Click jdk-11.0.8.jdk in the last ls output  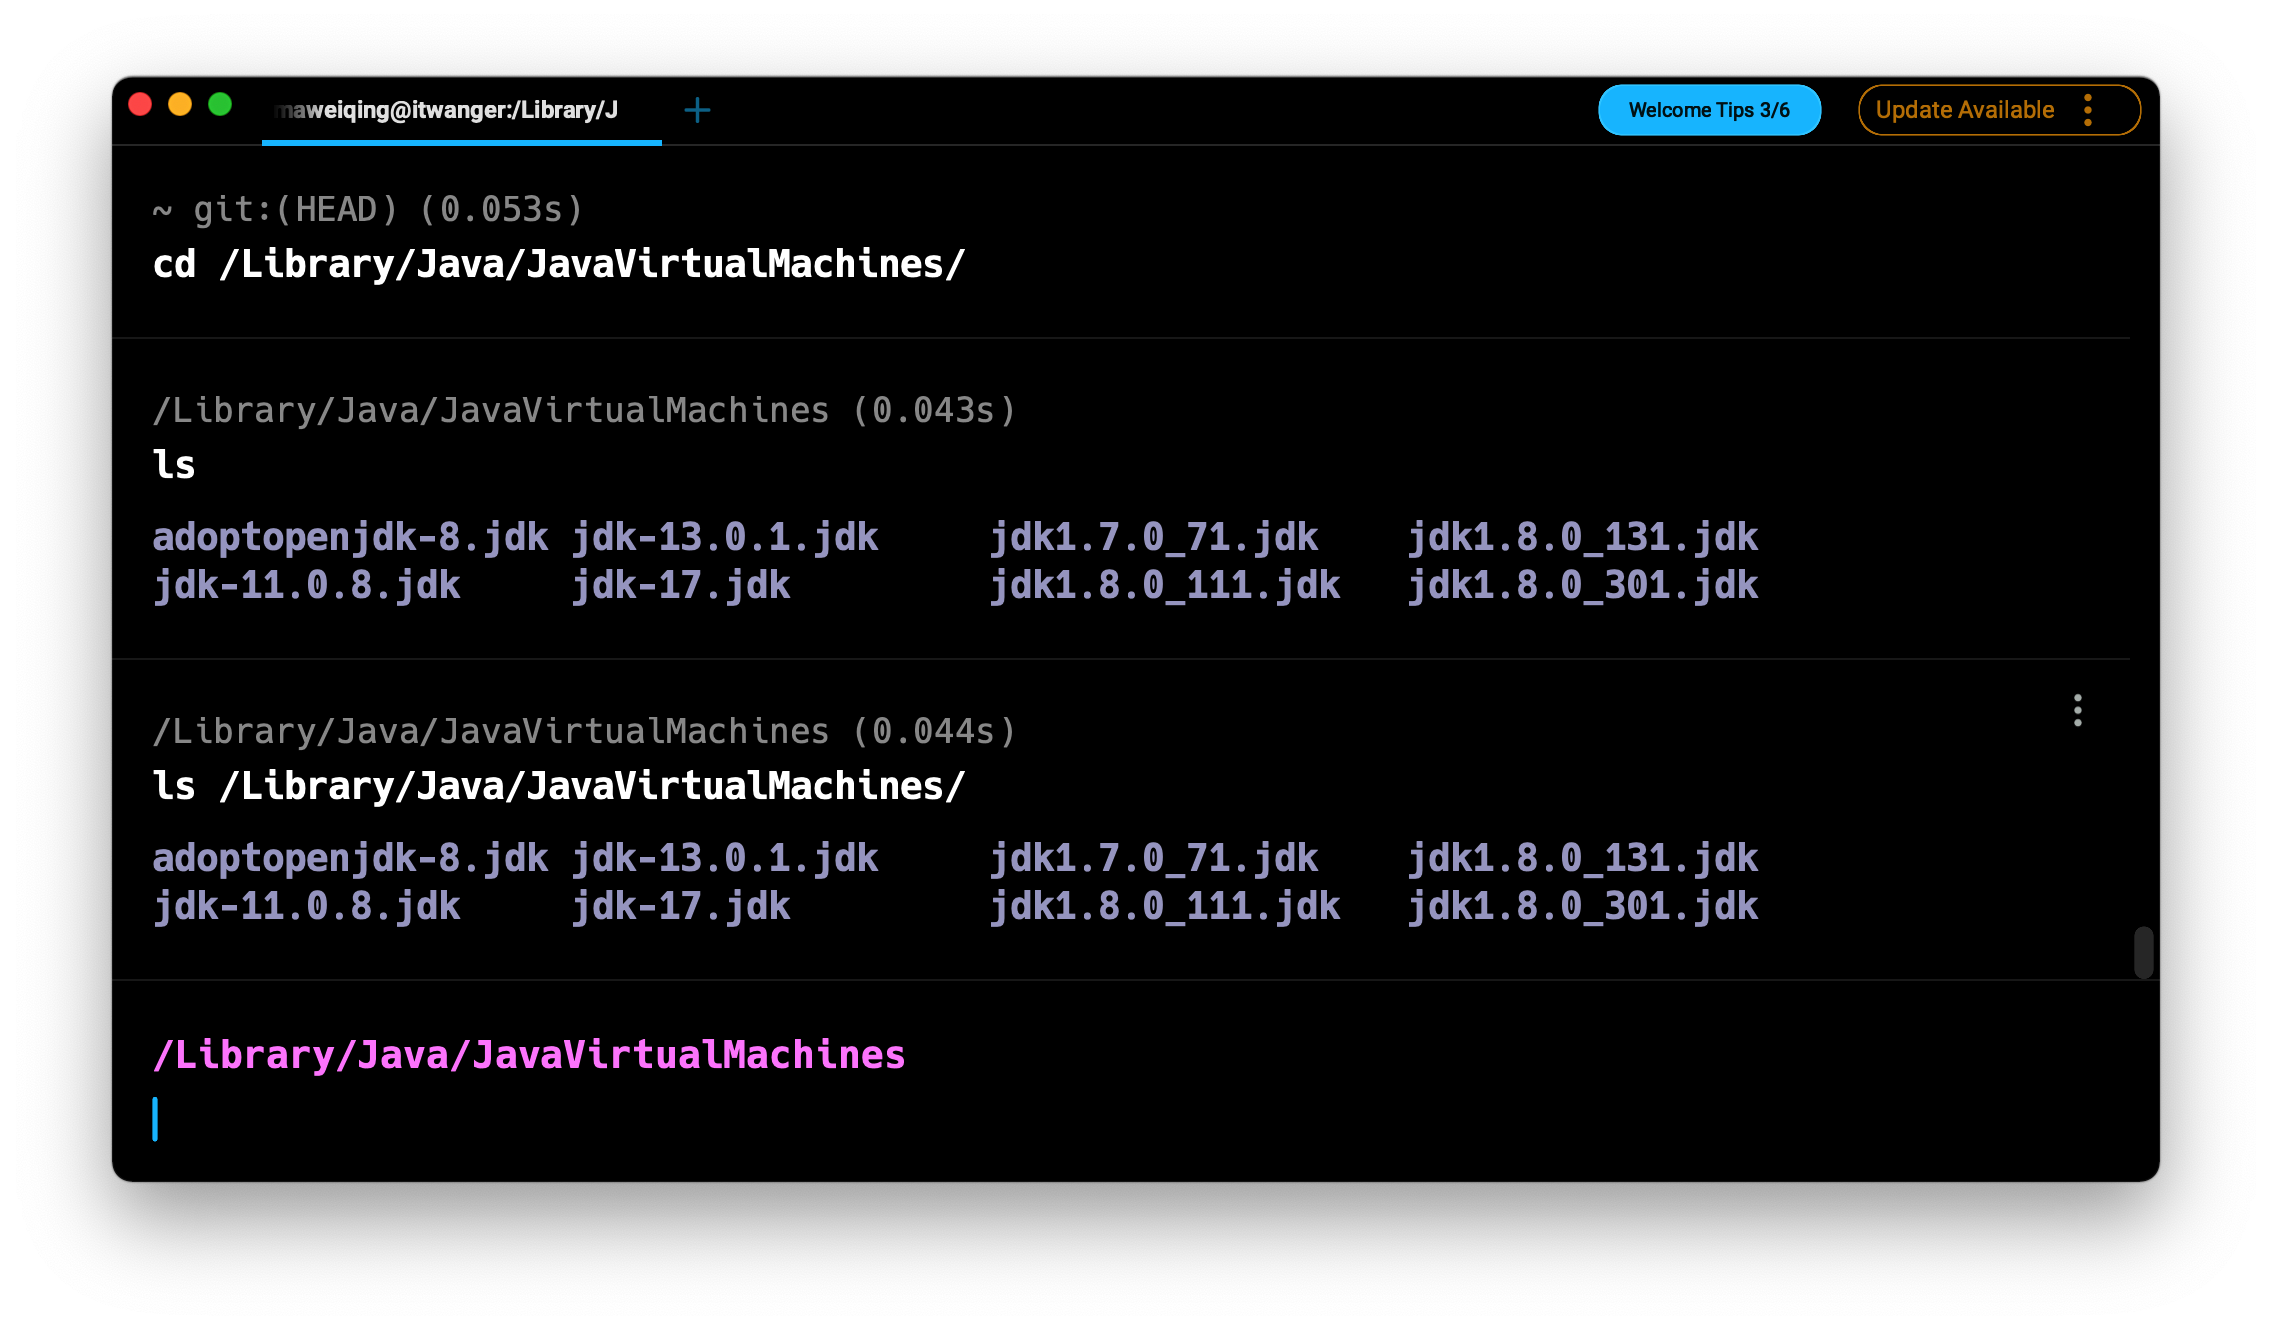point(307,907)
